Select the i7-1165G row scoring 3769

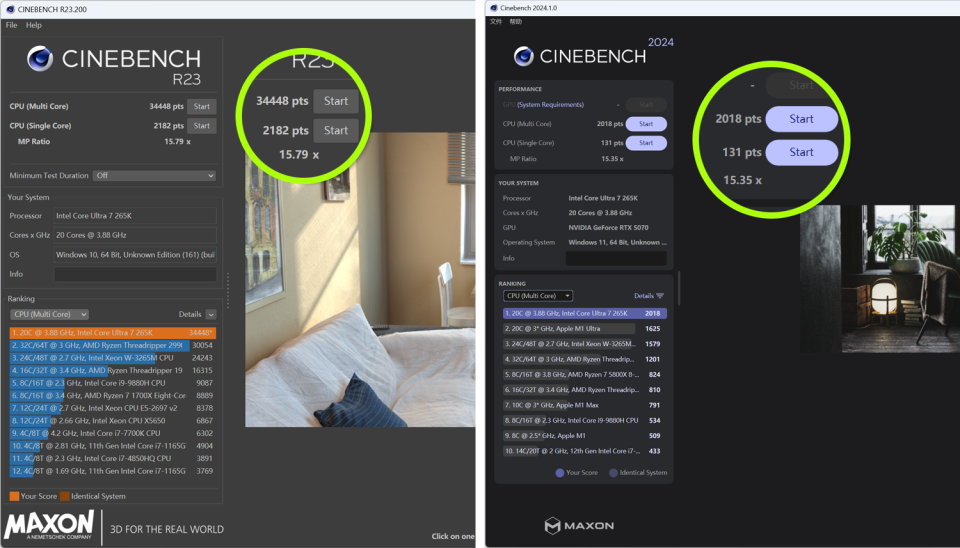[x=113, y=471]
